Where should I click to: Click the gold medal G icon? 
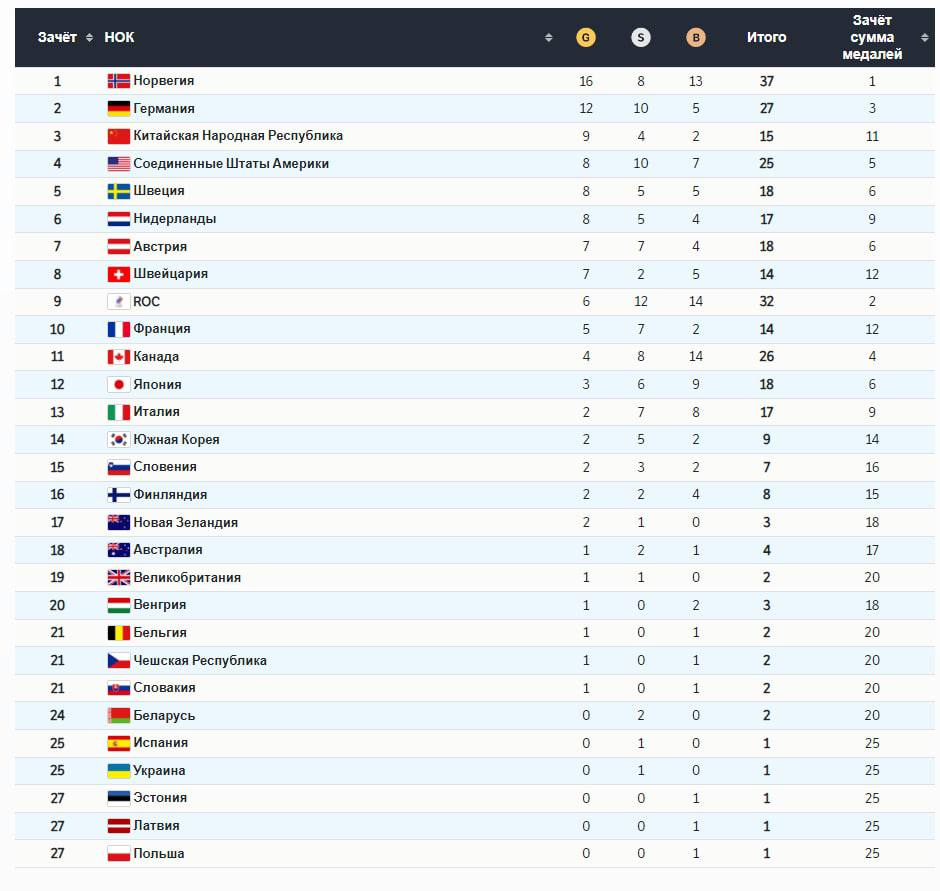click(586, 38)
